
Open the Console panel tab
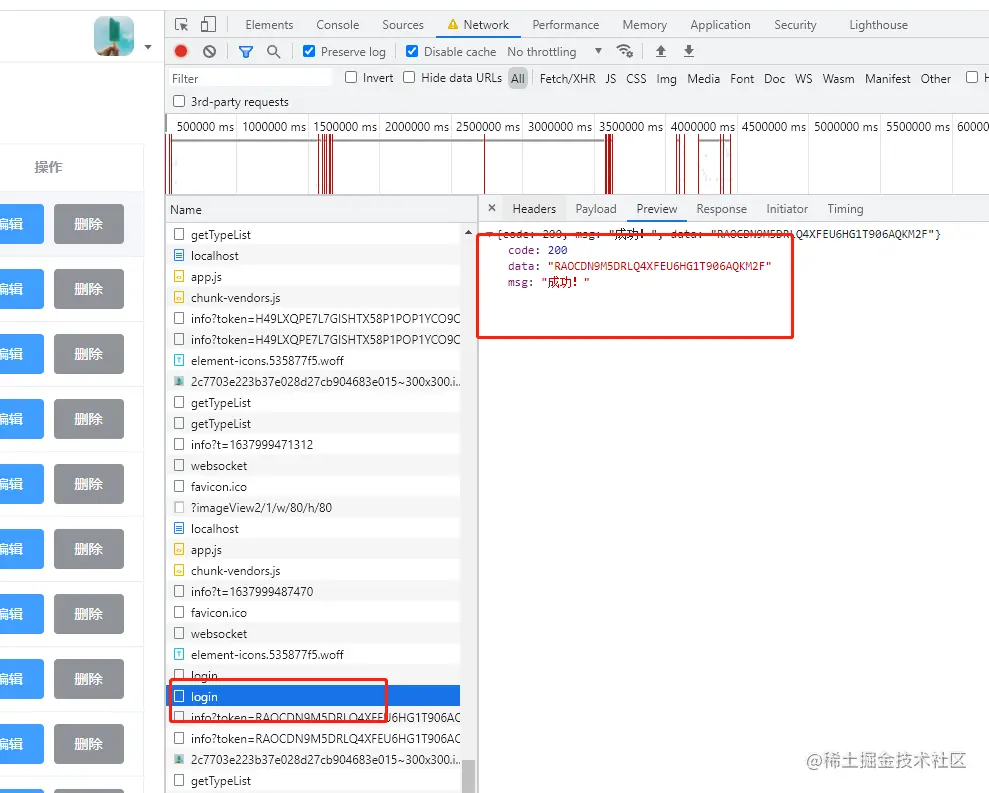click(x=337, y=25)
